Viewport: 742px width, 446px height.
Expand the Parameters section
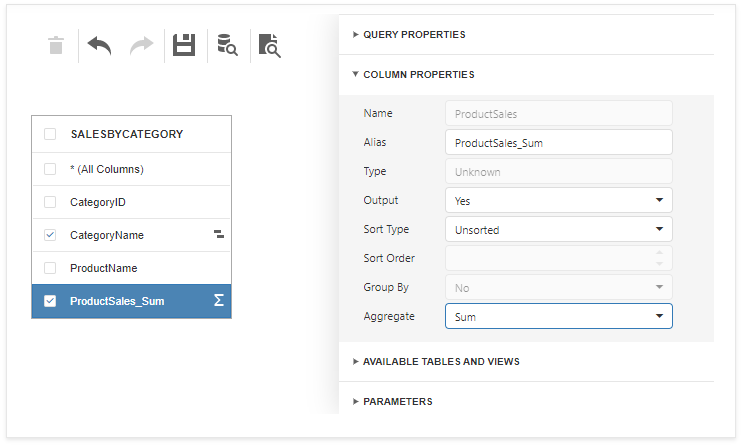click(x=397, y=402)
